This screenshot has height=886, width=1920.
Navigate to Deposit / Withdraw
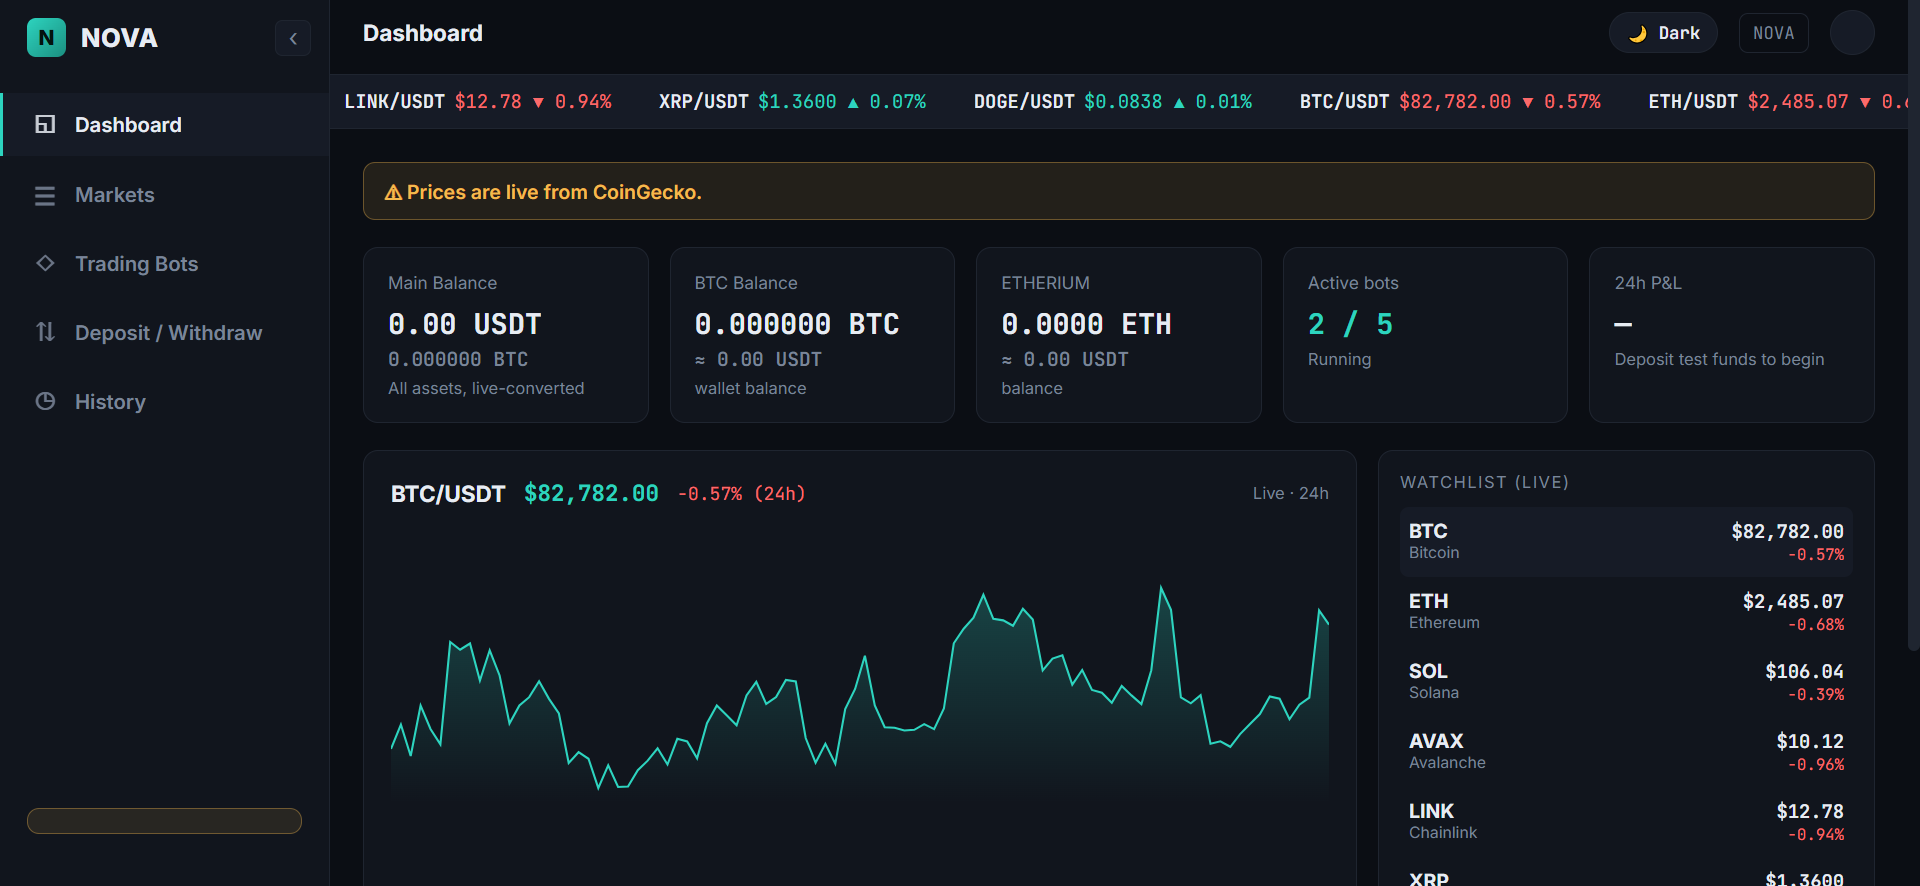pos(165,333)
